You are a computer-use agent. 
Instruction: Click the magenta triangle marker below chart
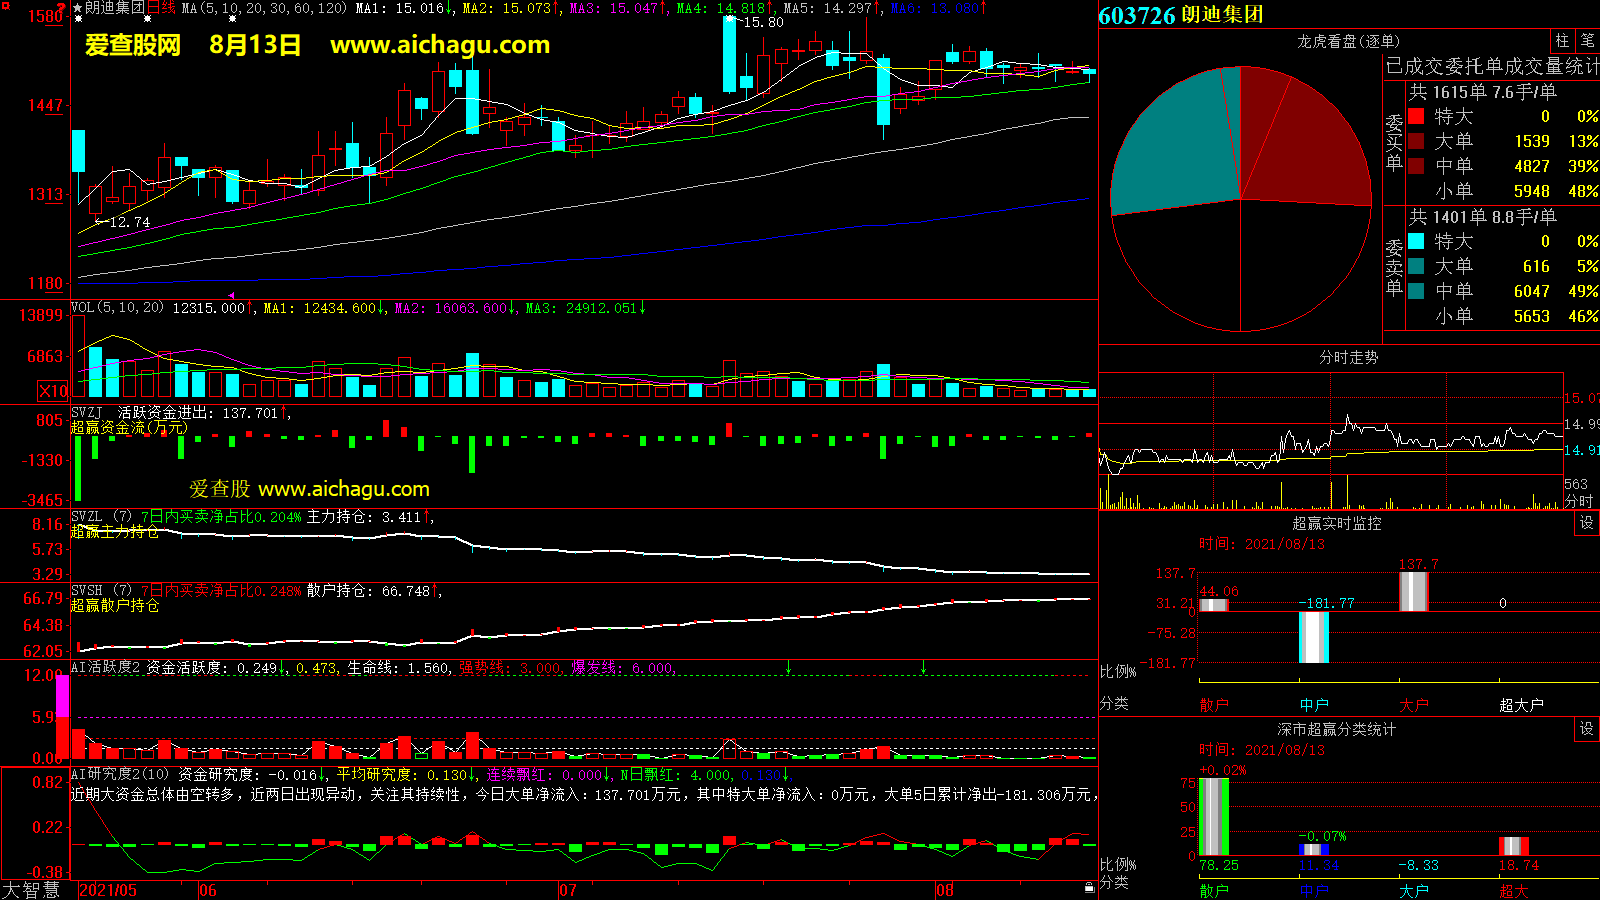(x=231, y=295)
